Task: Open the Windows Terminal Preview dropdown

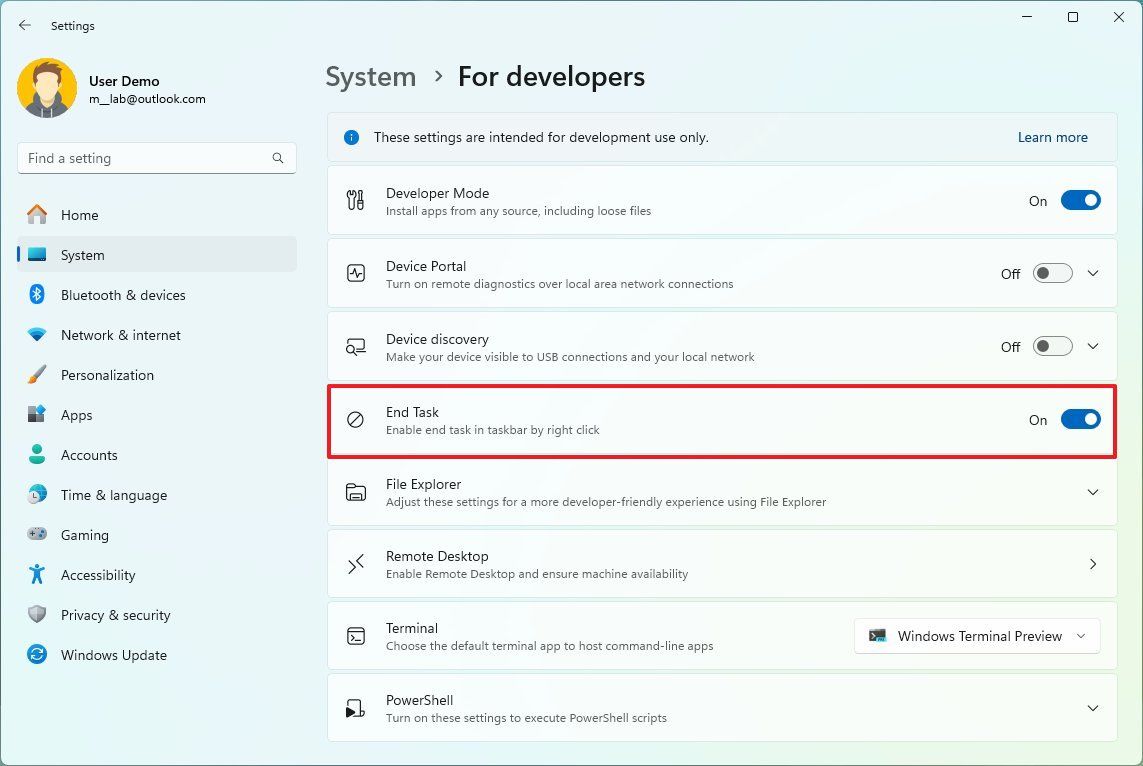Action: click(977, 636)
